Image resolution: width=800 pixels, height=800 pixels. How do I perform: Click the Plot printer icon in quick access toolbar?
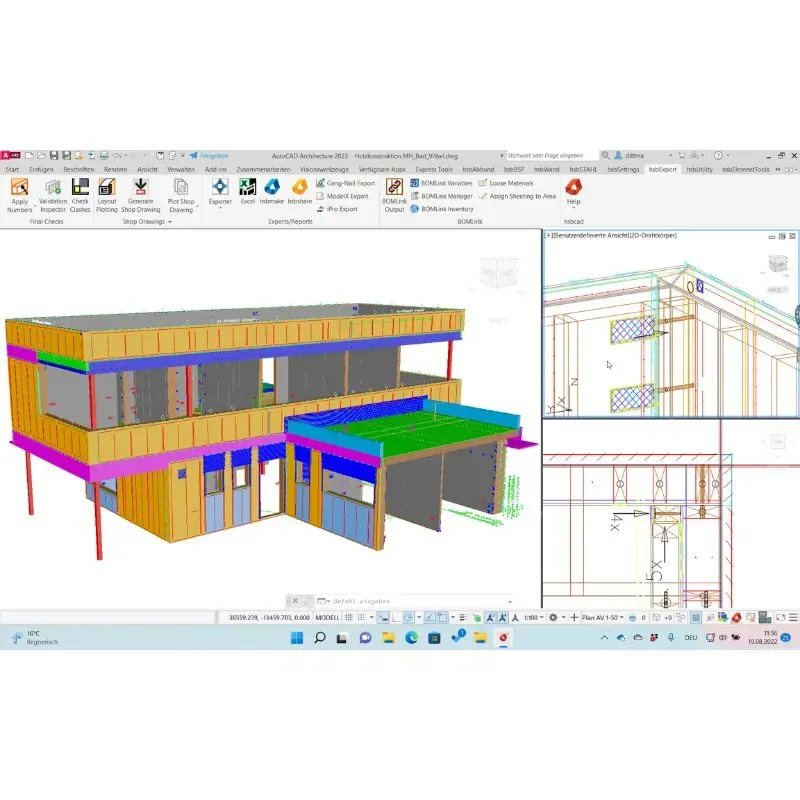tap(104, 156)
